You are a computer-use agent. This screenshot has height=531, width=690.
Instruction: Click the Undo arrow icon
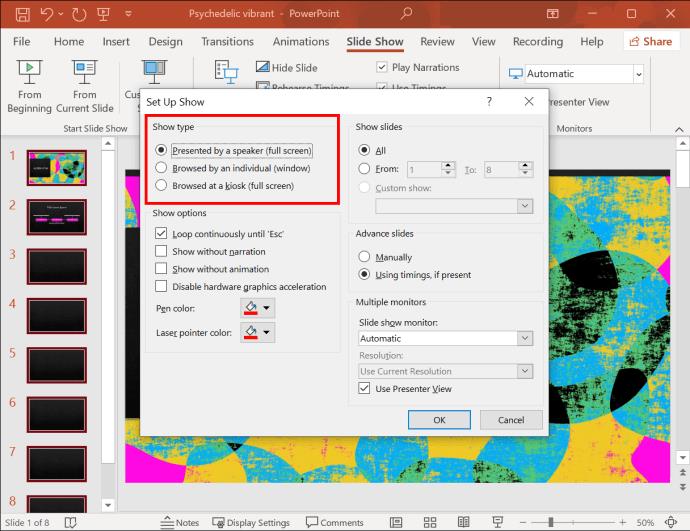click(x=47, y=14)
